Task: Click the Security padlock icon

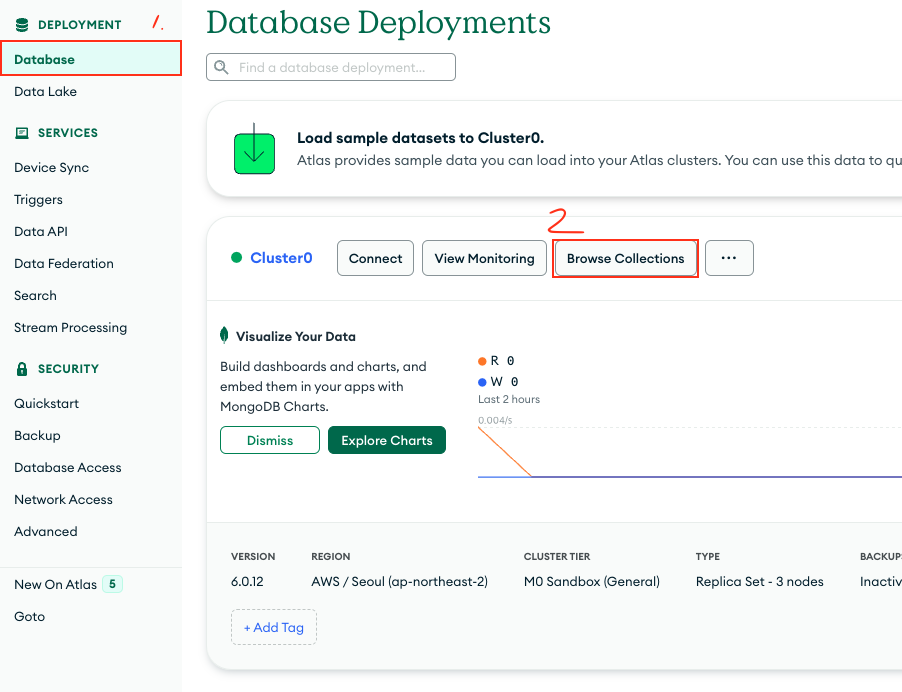Action: tap(22, 369)
